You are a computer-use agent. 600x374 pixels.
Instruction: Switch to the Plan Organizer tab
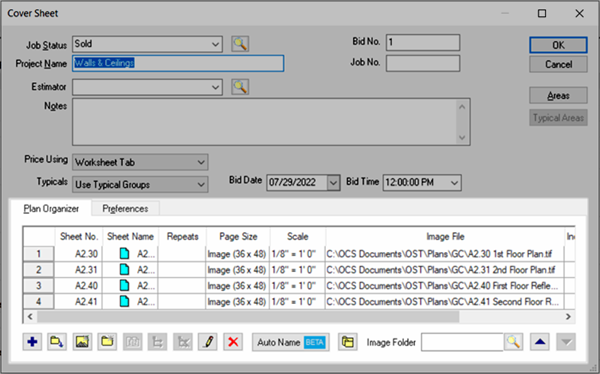51,209
